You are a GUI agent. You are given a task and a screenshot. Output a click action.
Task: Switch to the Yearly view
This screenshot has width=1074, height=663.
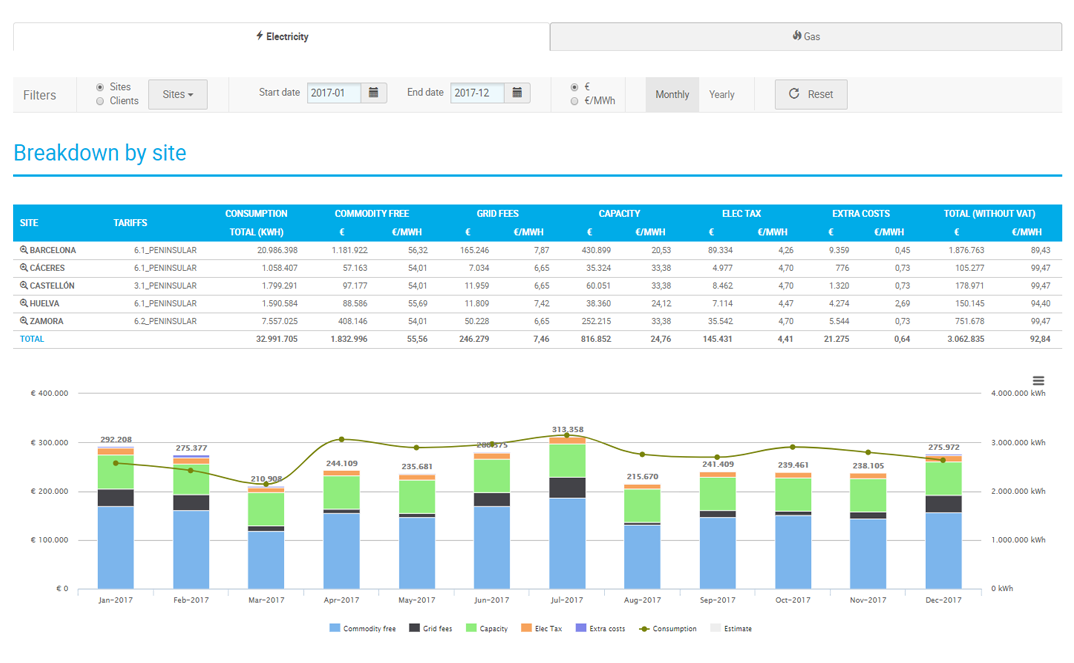point(721,95)
